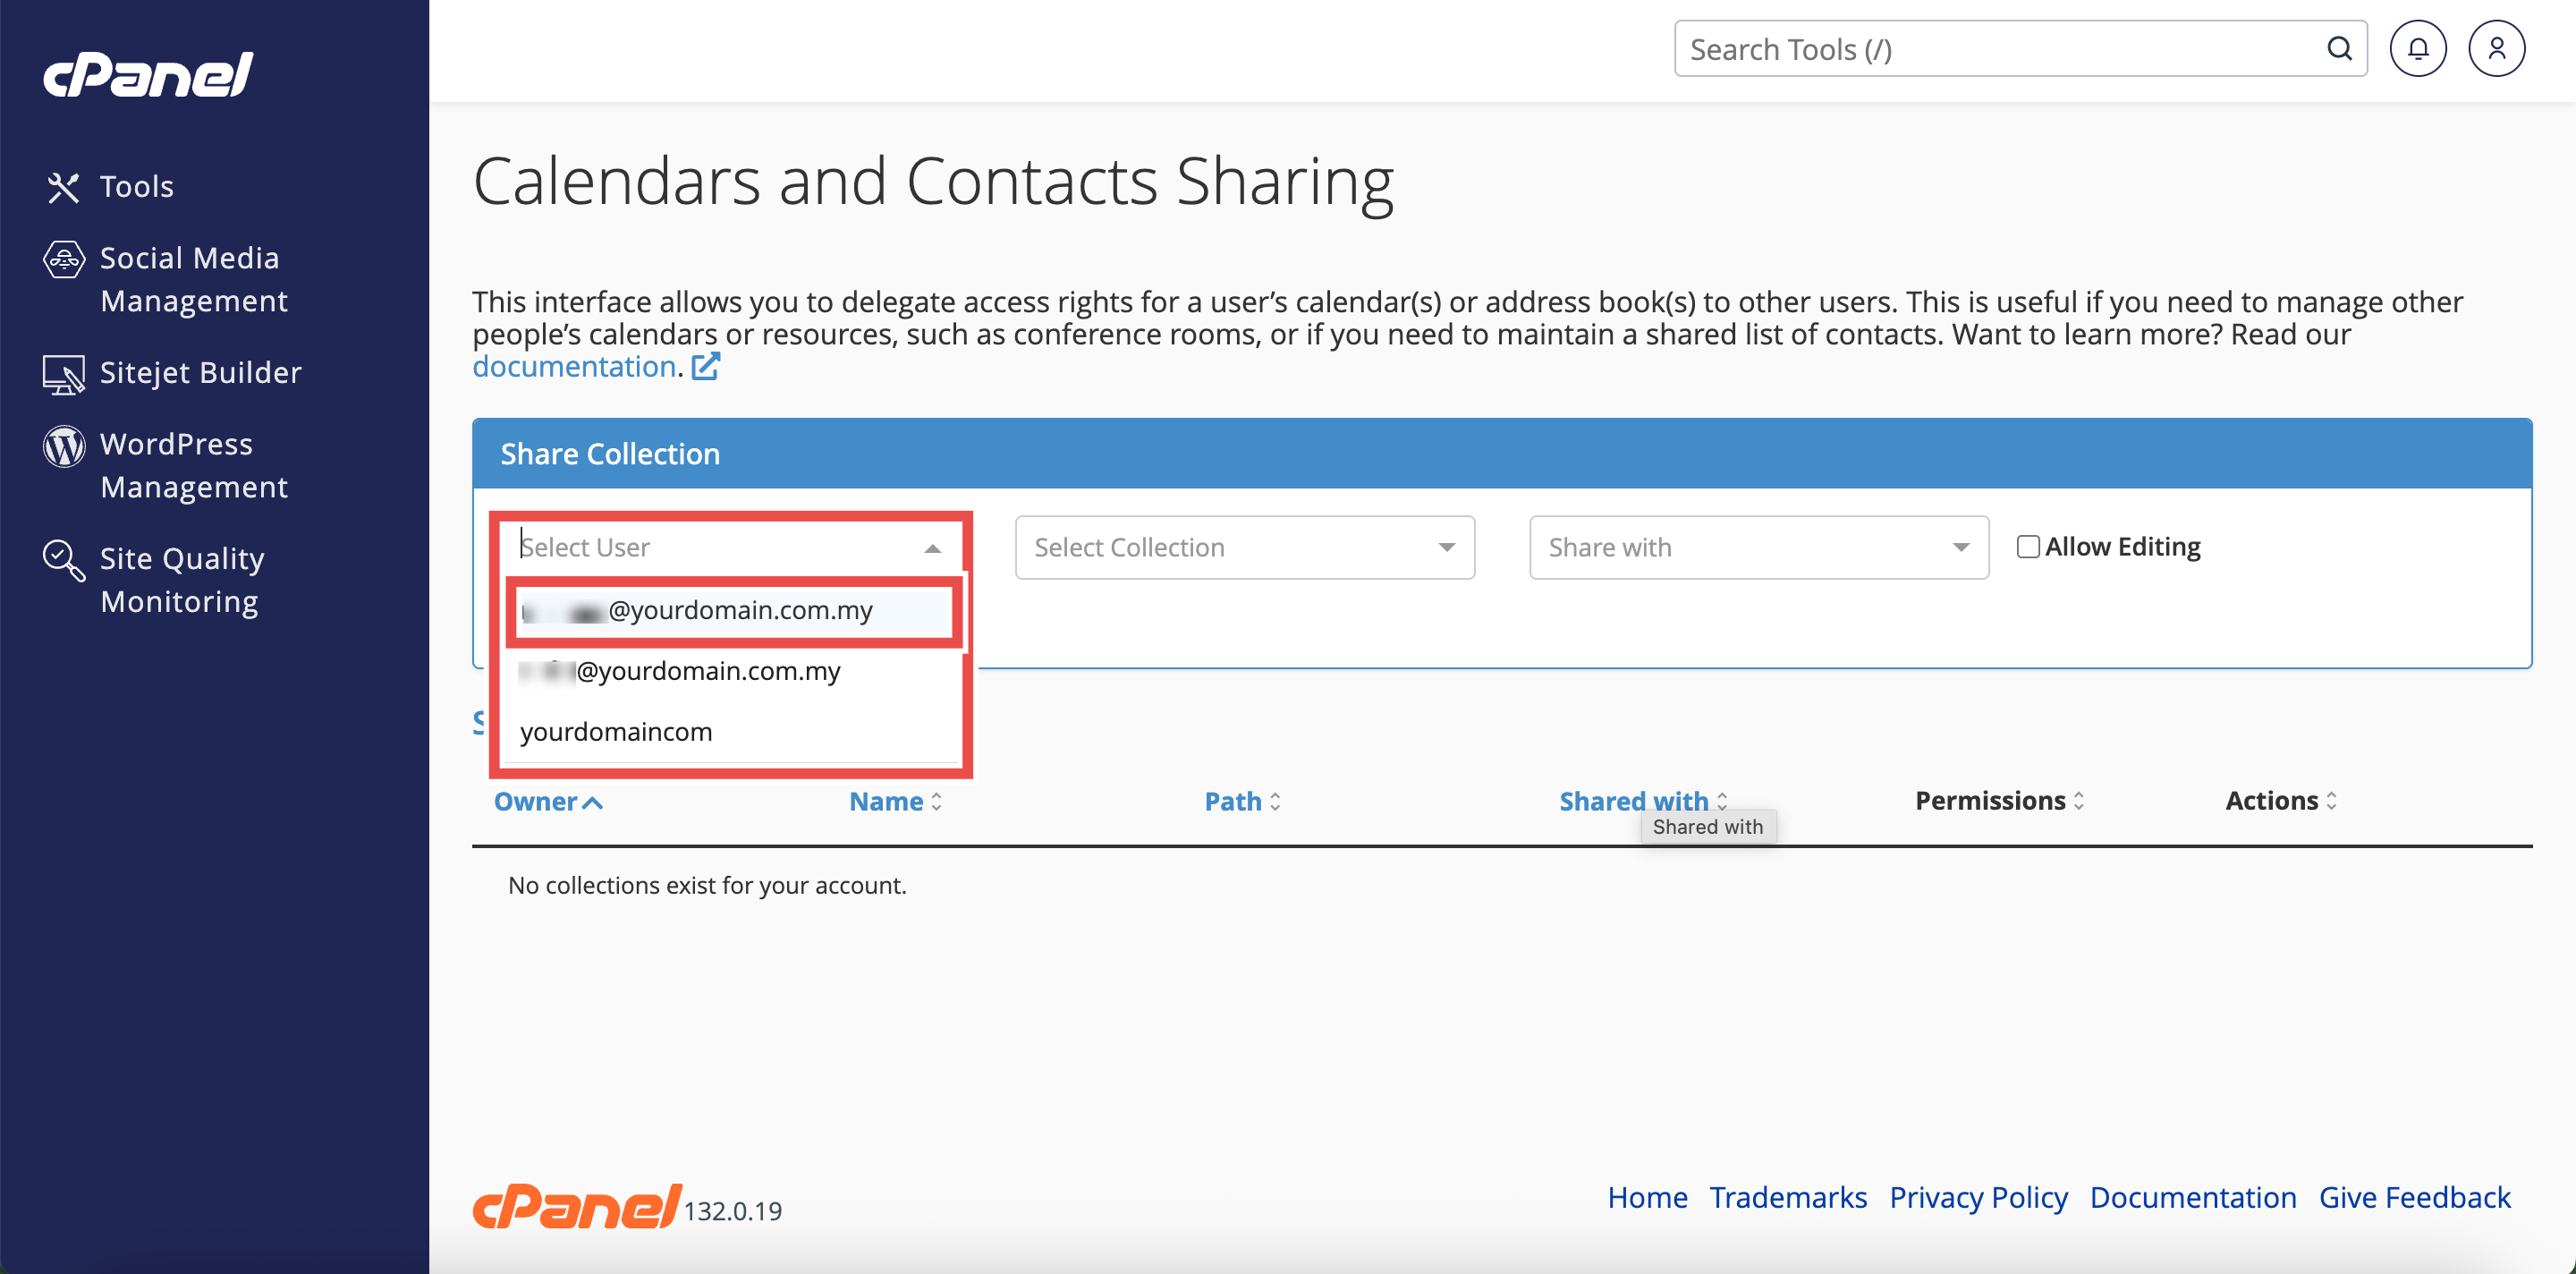
Task: Click the documentation external link icon
Action: pyautogui.click(x=705, y=367)
